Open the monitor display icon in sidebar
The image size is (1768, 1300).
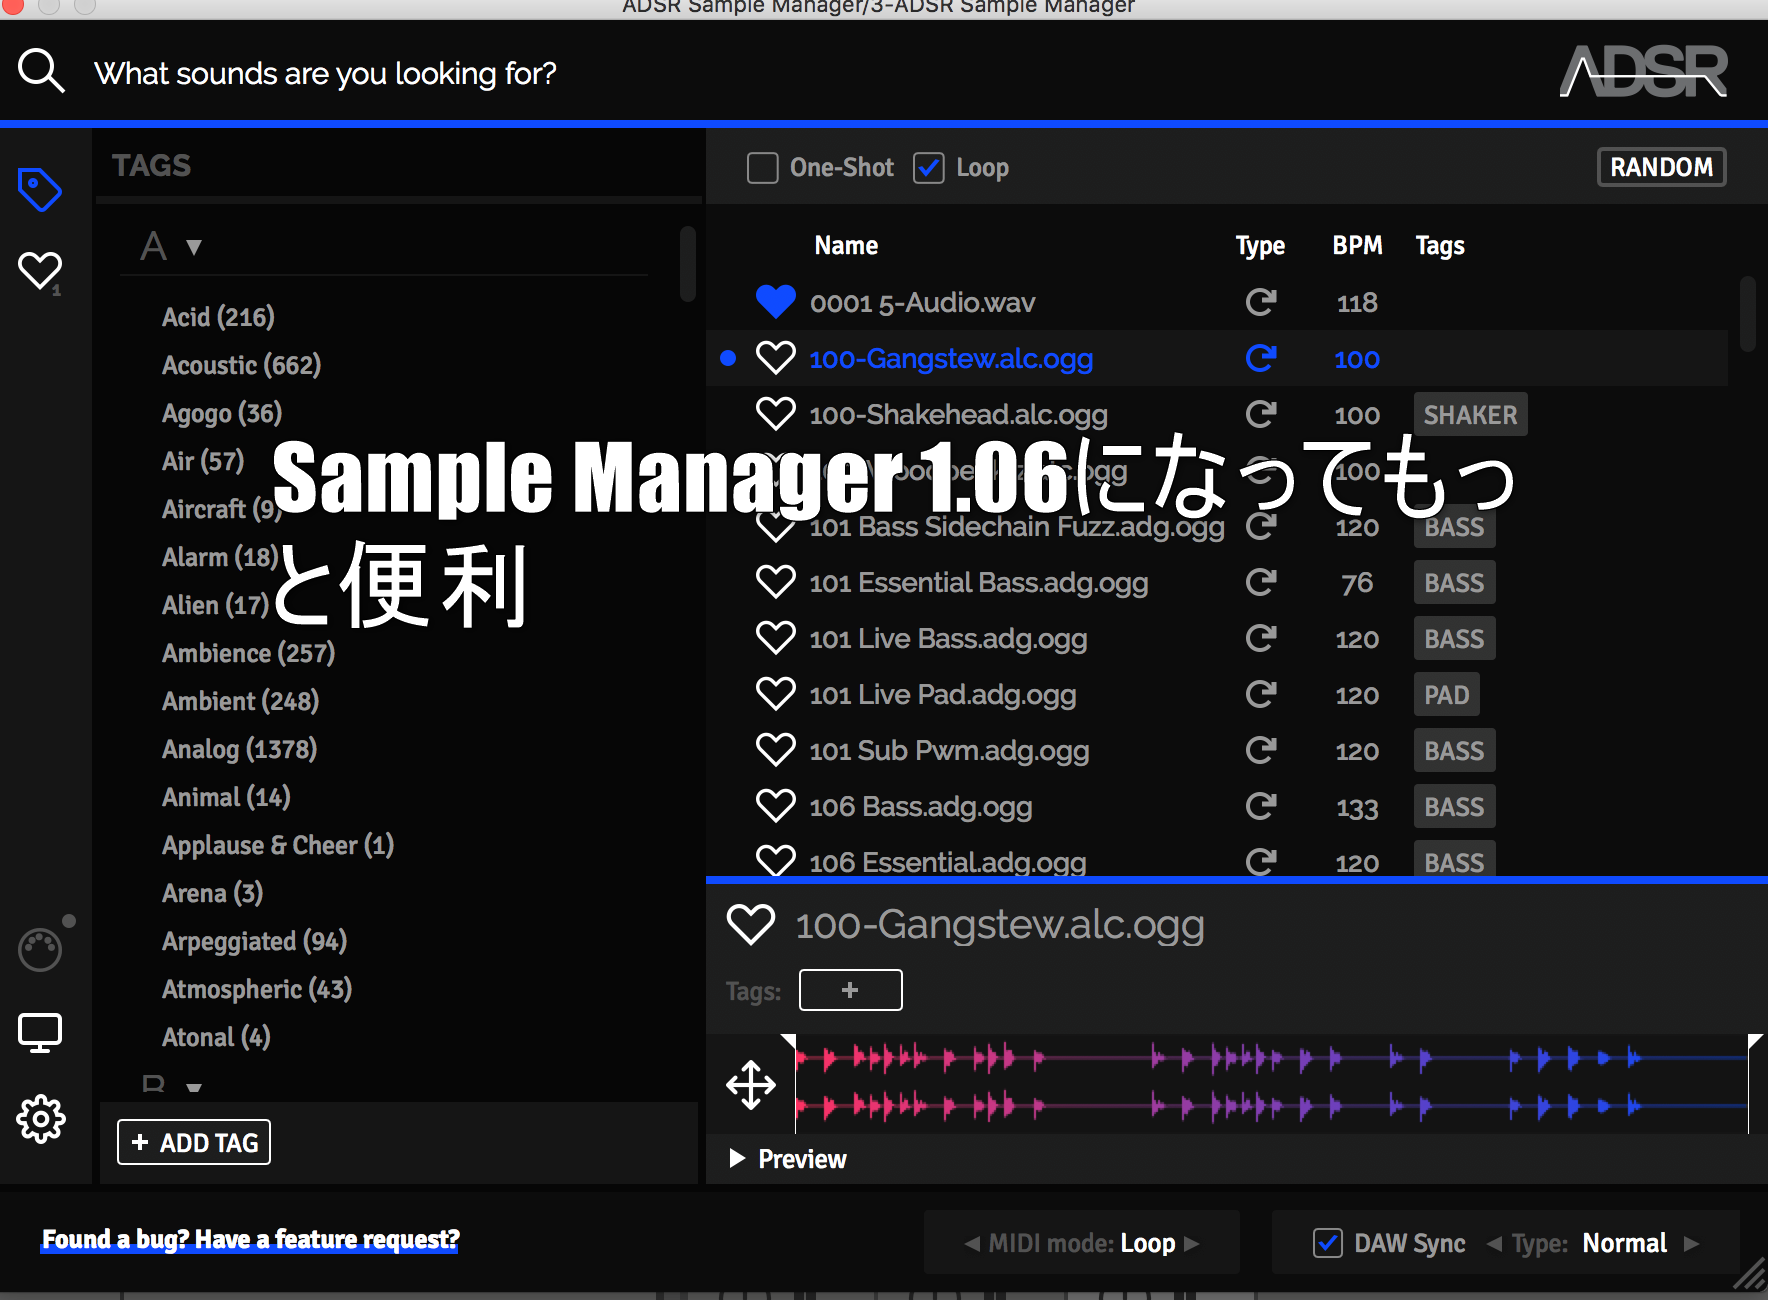click(x=40, y=1032)
